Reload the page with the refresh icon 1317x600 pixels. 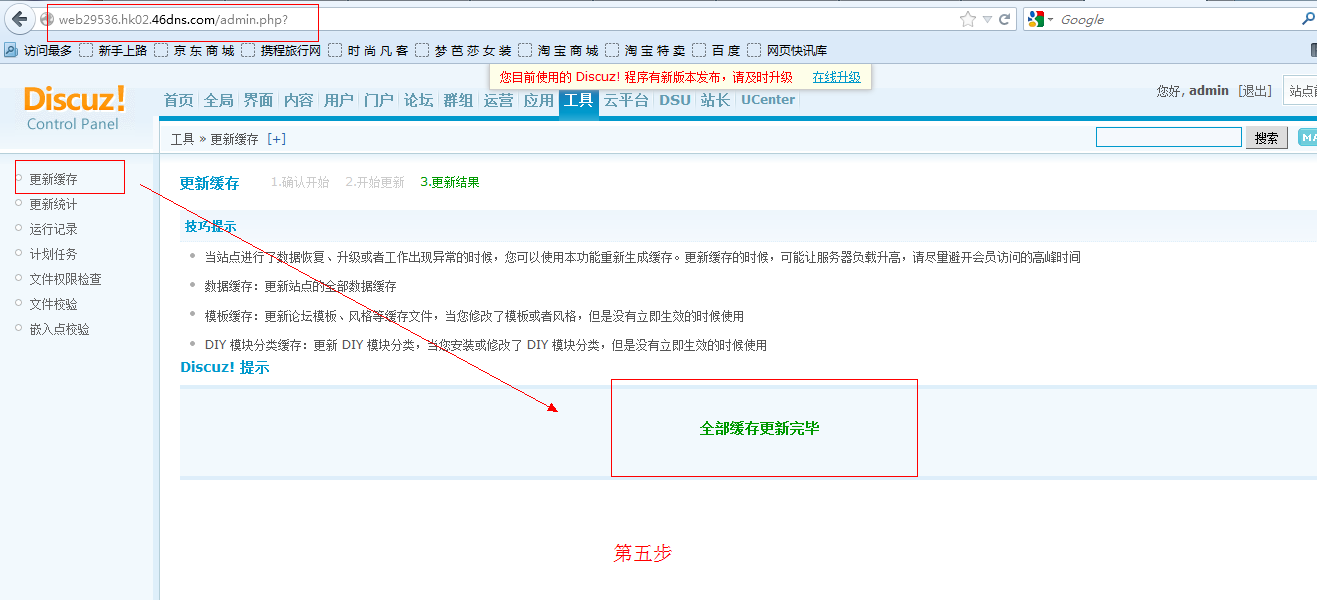1005,19
